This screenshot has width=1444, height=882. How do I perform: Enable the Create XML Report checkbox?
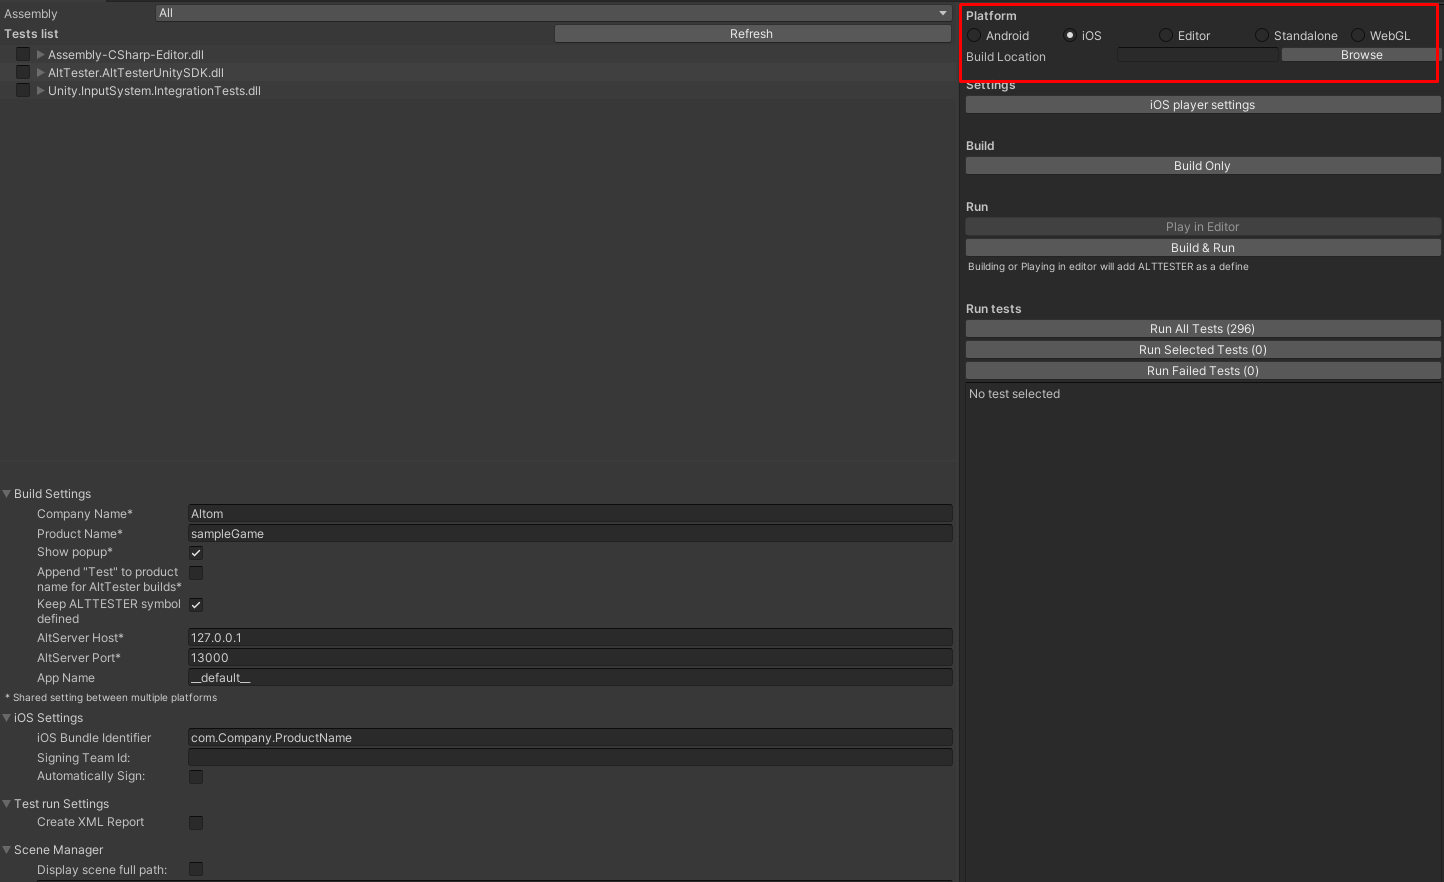[196, 823]
